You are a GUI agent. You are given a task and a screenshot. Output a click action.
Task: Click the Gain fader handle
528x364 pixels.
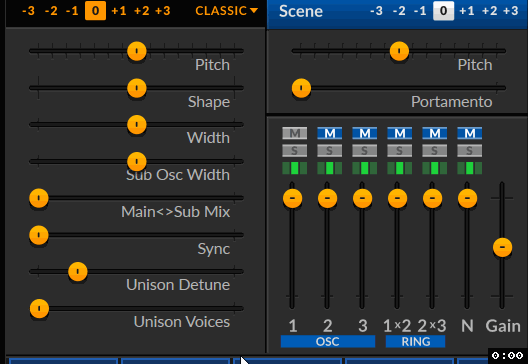(x=502, y=247)
